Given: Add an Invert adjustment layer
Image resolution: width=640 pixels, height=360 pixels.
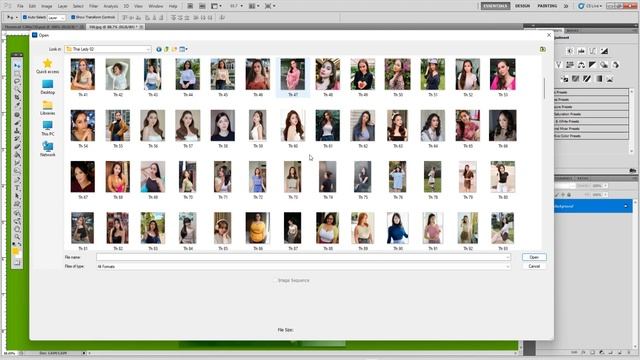Looking at the screenshot, I should (x=565, y=79).
